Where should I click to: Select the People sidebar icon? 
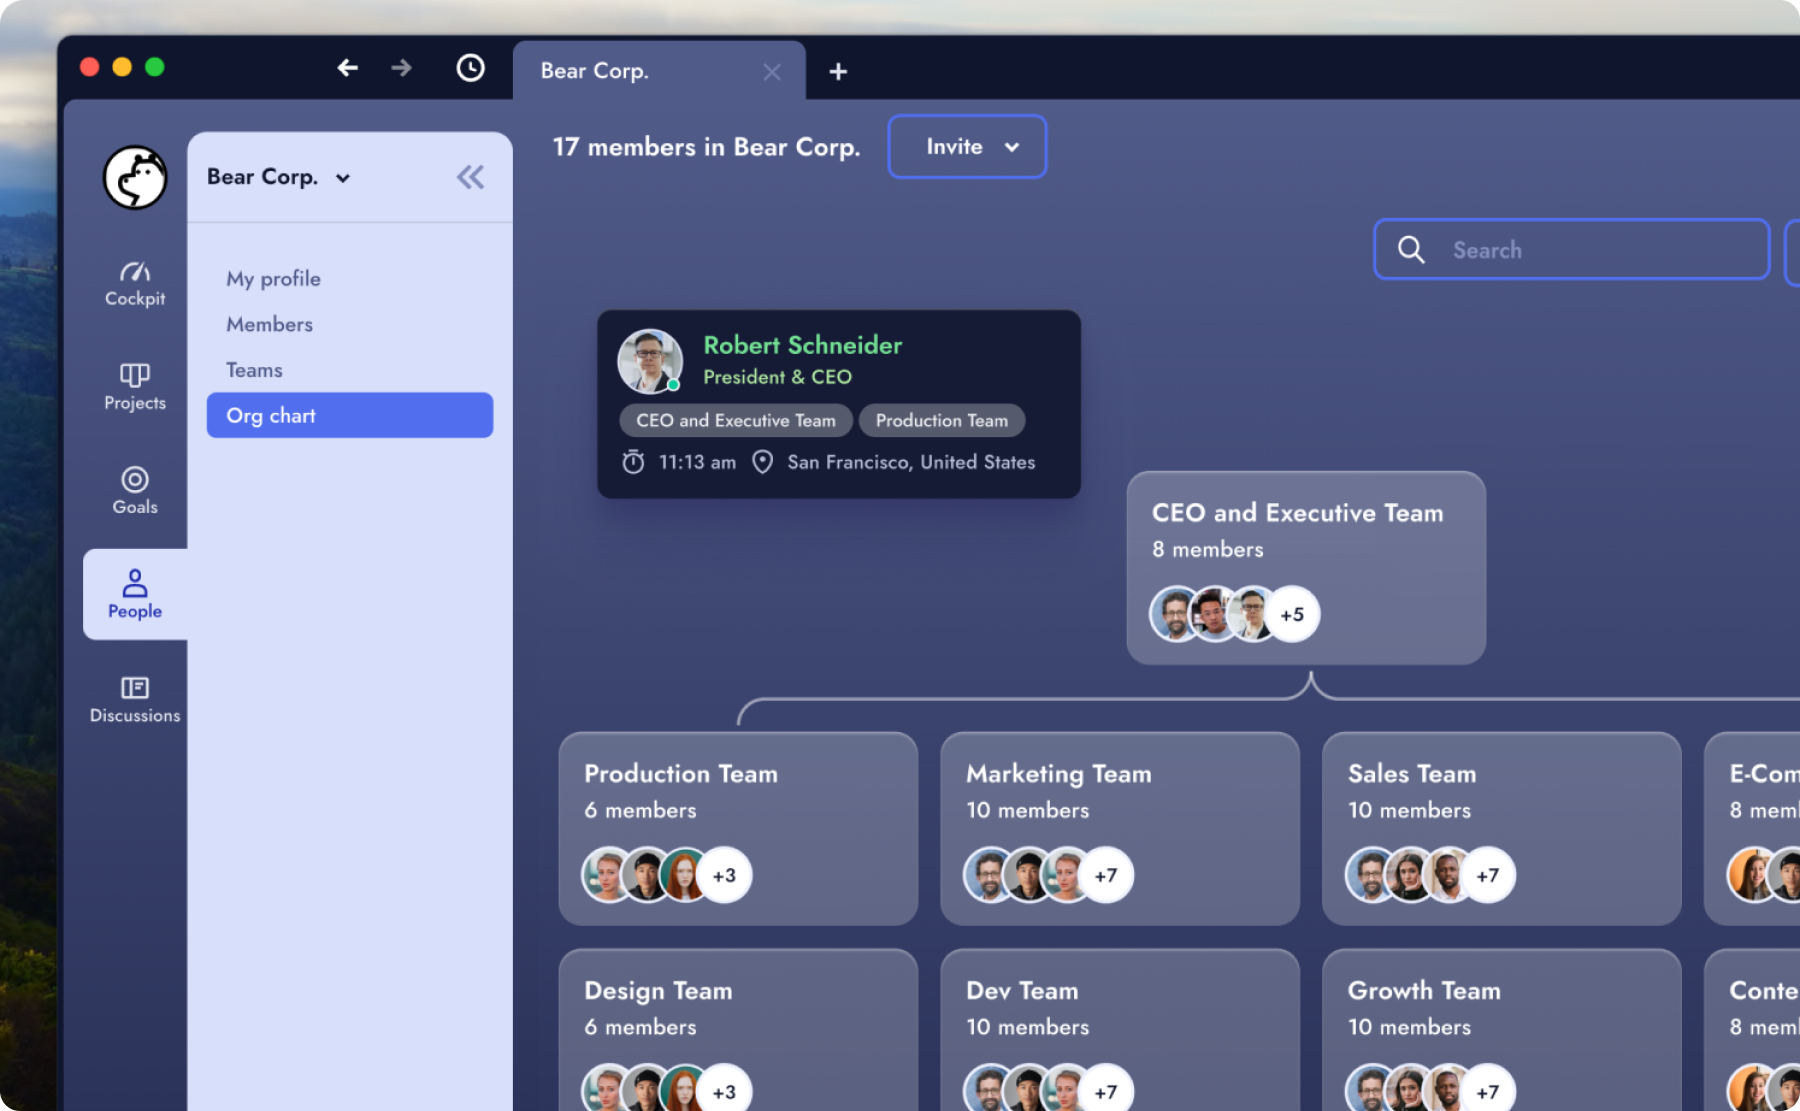135,594
